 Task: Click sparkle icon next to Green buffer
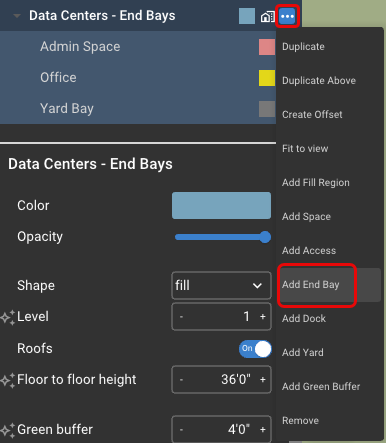tap(8, 430)
